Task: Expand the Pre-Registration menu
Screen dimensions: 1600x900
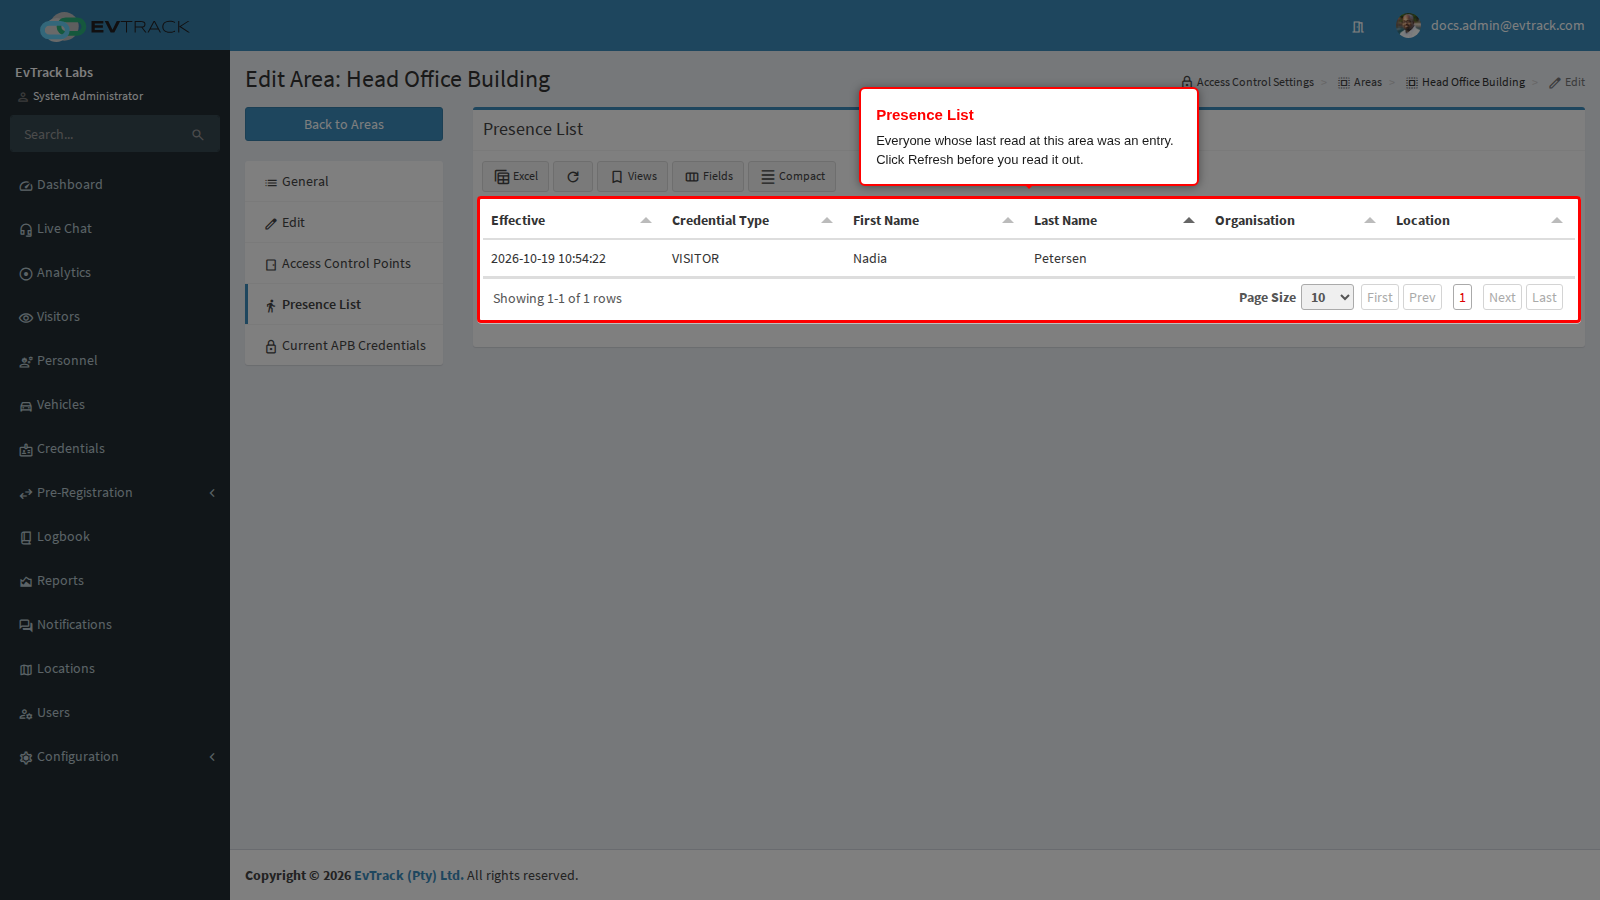Action: [x=115, y=493]
